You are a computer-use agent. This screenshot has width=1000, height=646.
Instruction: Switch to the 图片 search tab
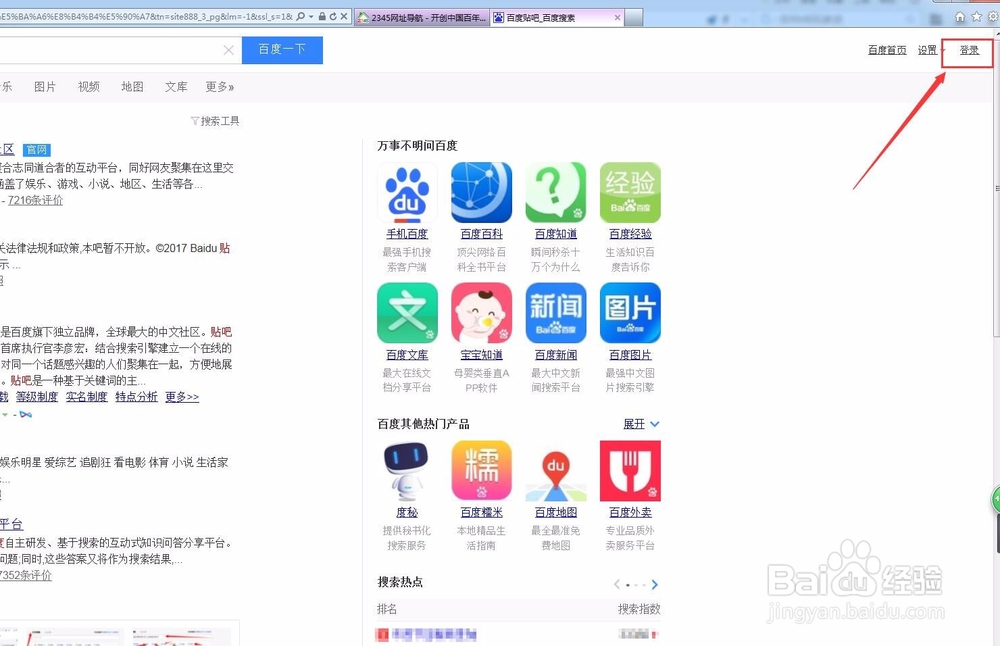pos(46,86)
